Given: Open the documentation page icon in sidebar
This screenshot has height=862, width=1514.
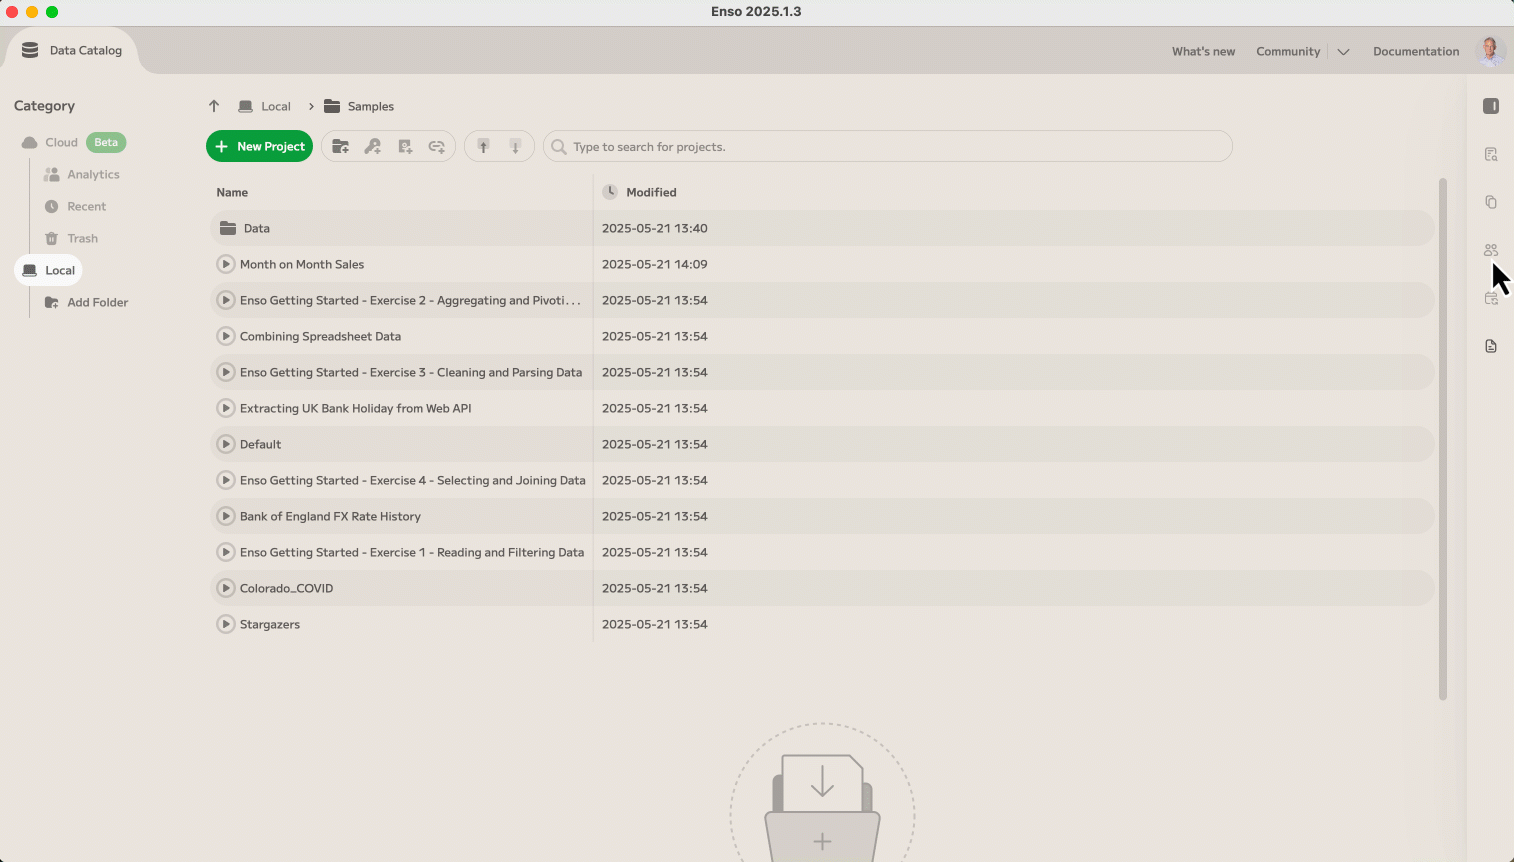Looking at the screenshot, I should [1491, 346].
